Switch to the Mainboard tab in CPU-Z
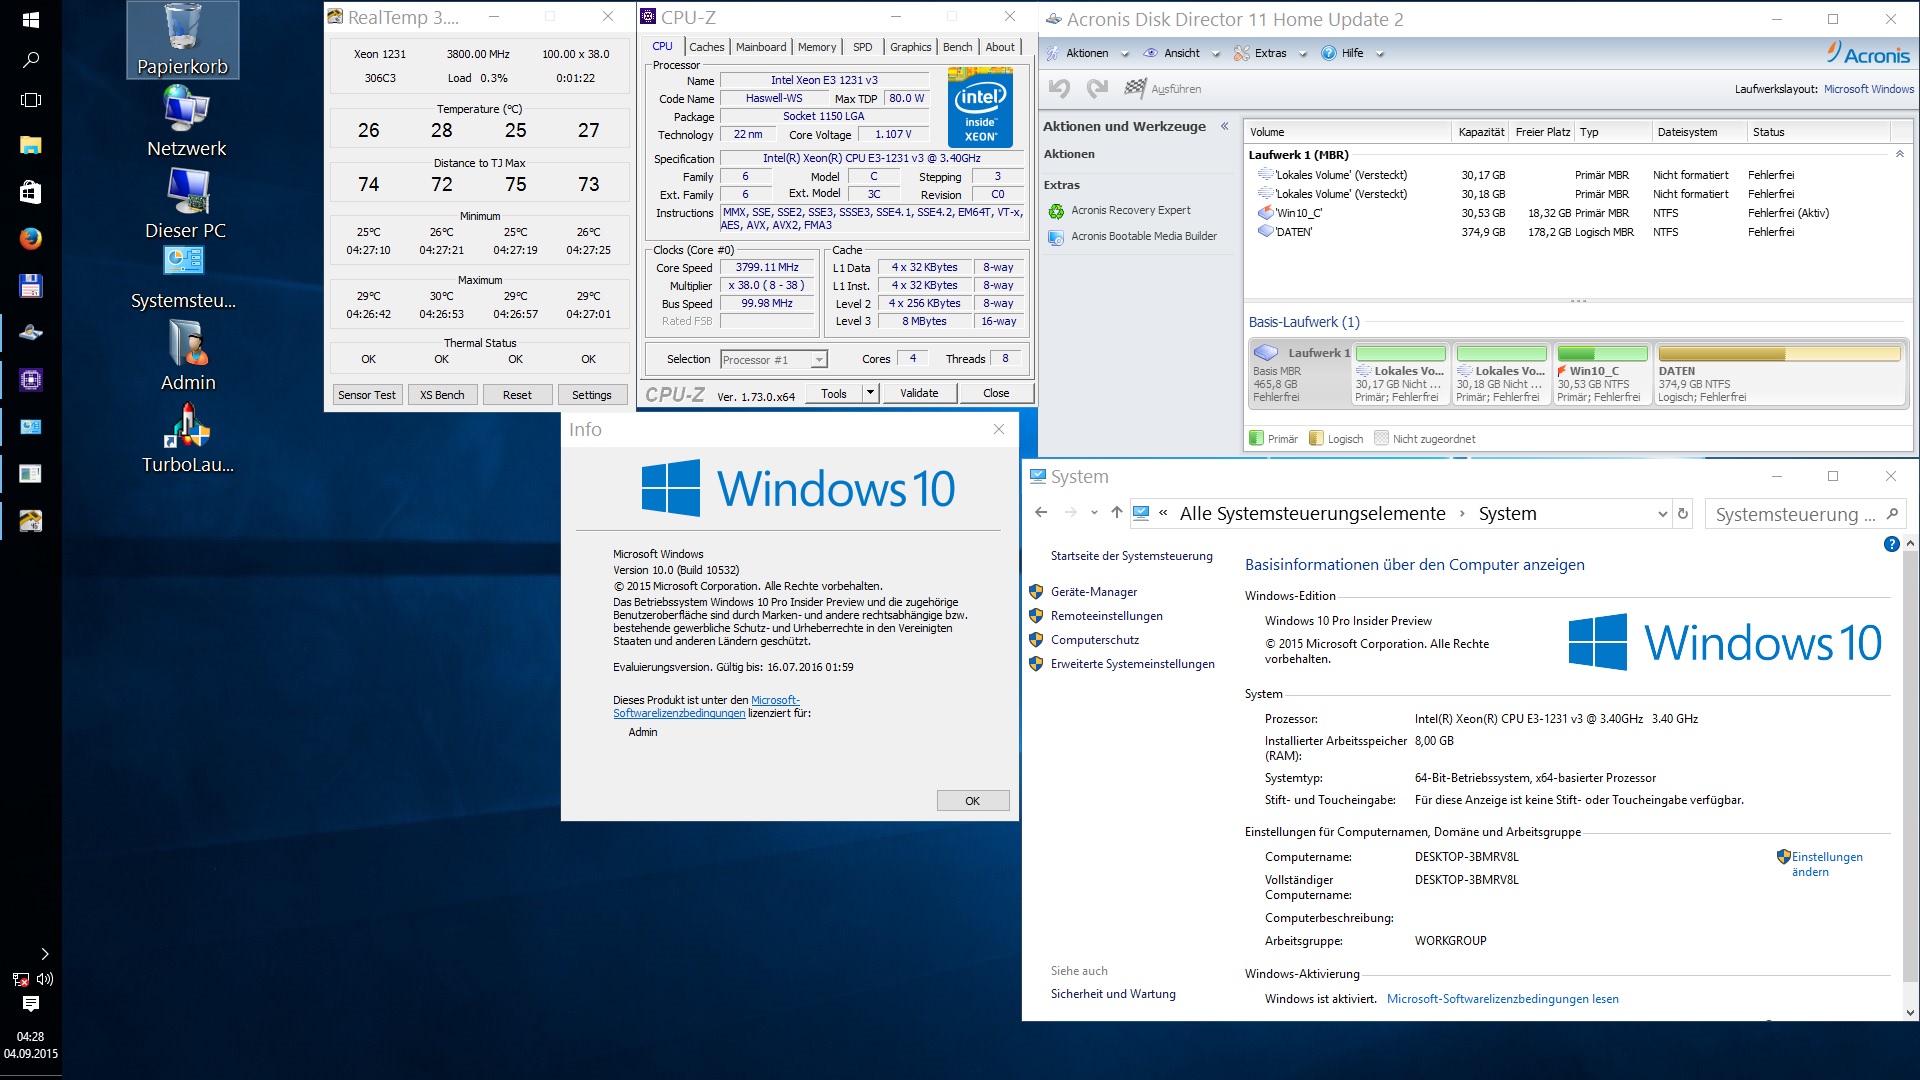Image resolution: width=1920 pixels, height=1080 pixels. [760, 47]
